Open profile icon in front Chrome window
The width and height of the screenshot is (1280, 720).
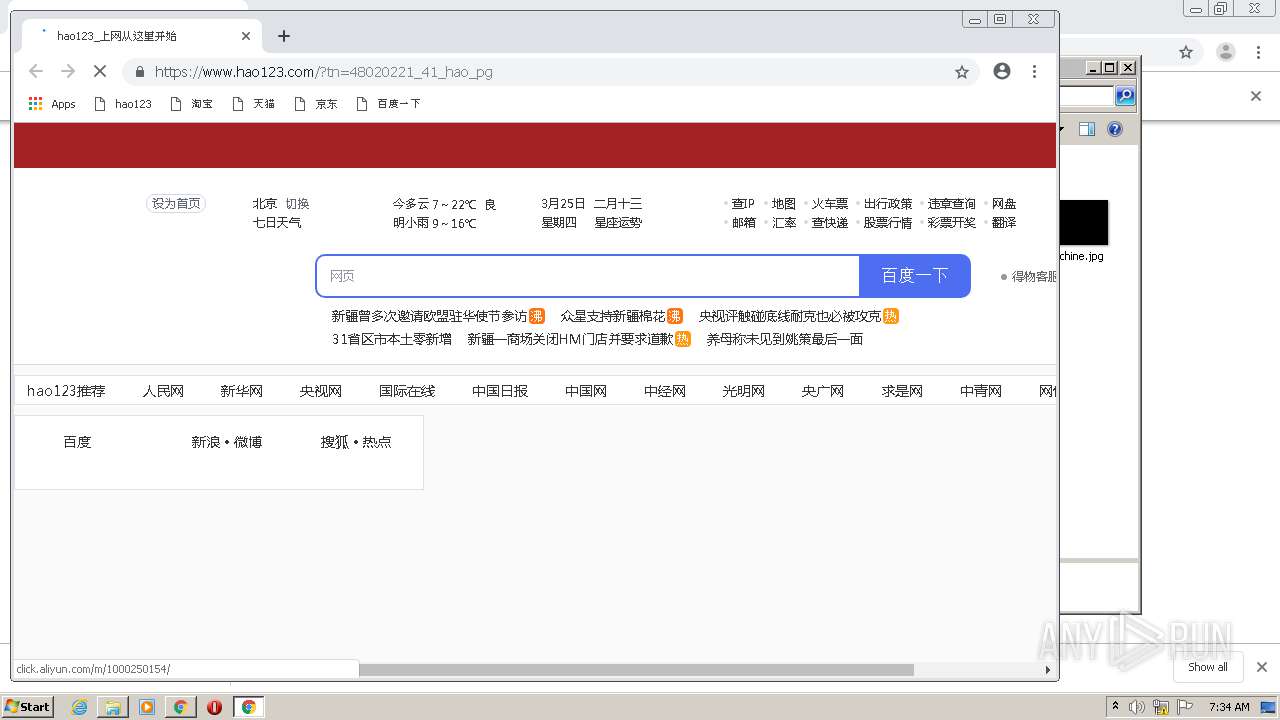(x=1002, y=72)
